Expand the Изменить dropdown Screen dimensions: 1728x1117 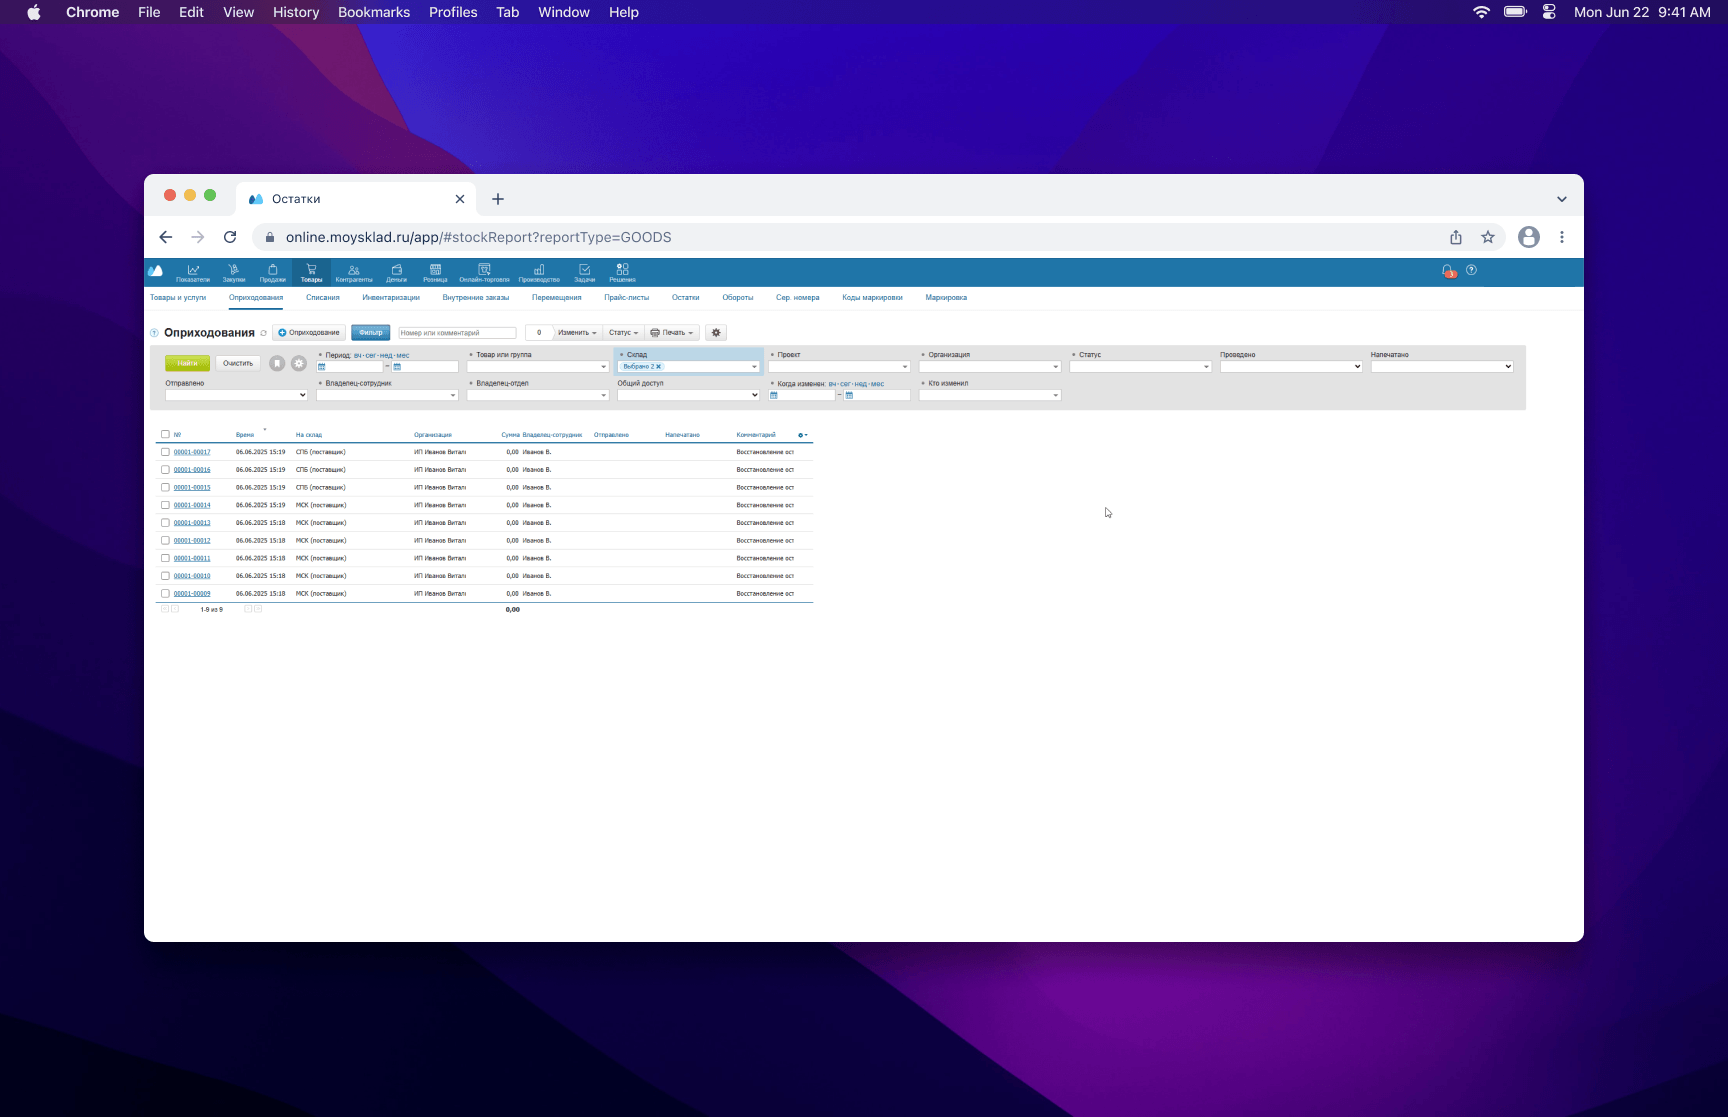coord(577,333)
